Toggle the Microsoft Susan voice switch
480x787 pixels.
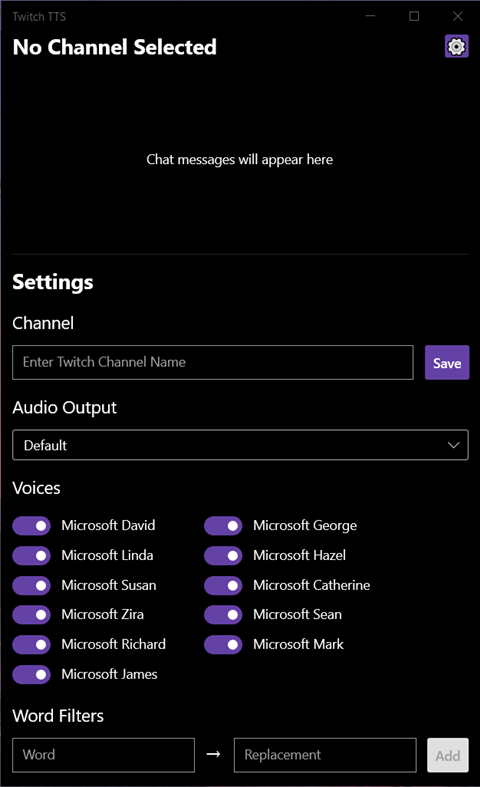(31, 585)
